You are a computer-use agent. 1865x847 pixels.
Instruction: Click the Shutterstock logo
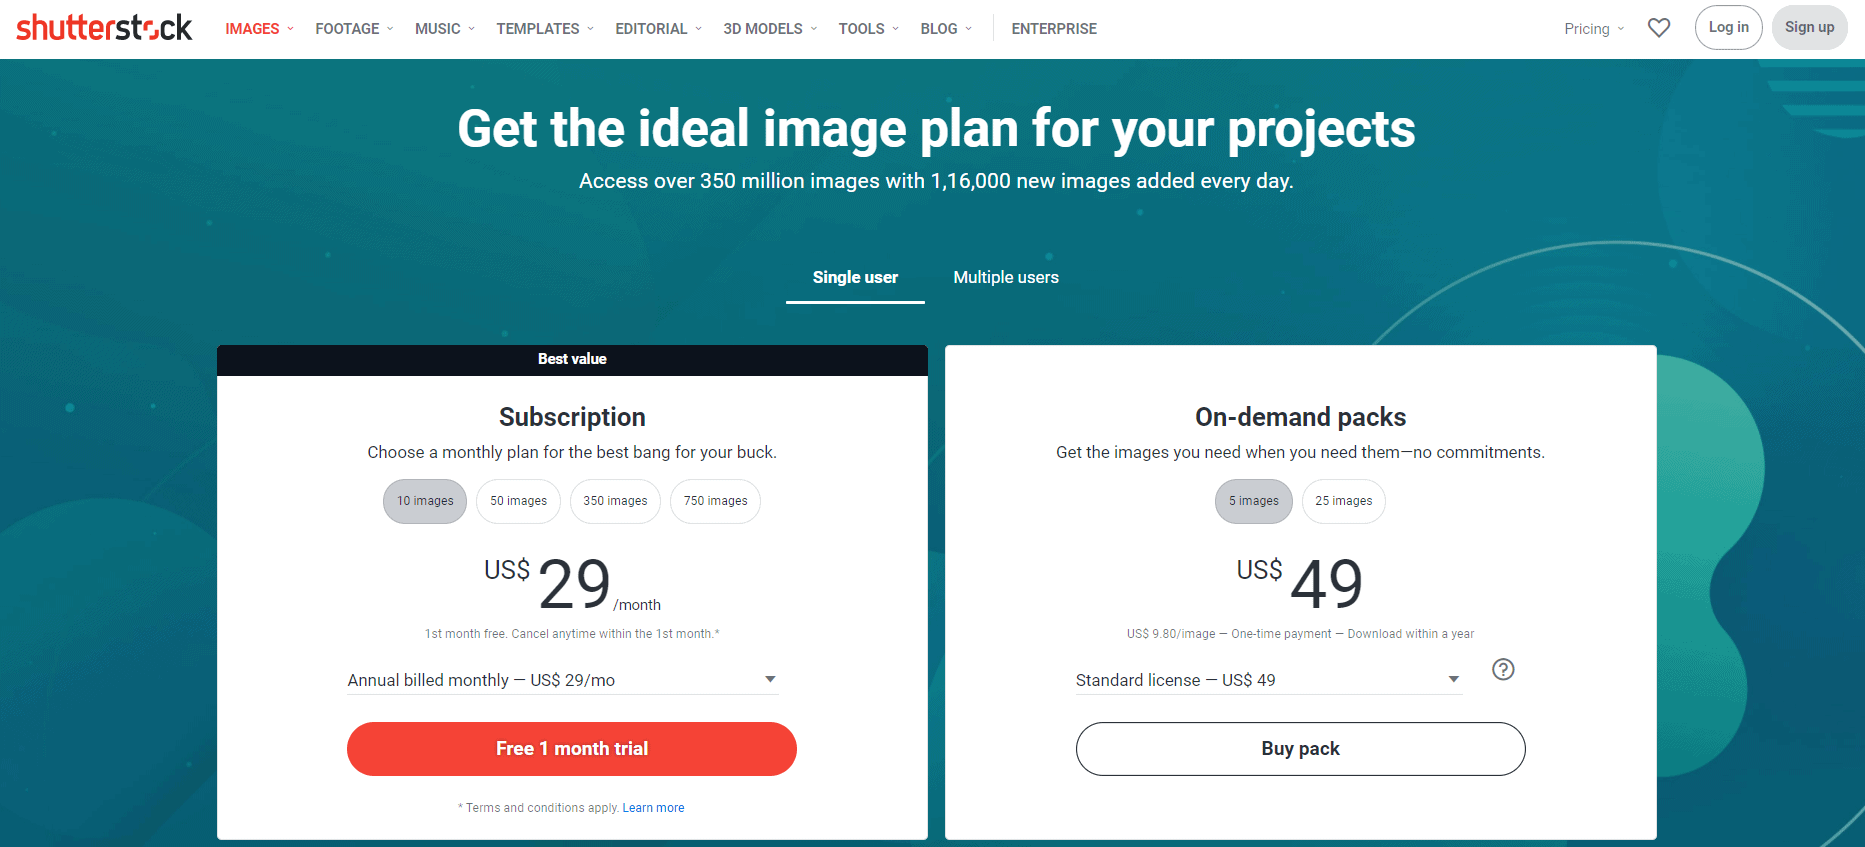coord(104,28)
